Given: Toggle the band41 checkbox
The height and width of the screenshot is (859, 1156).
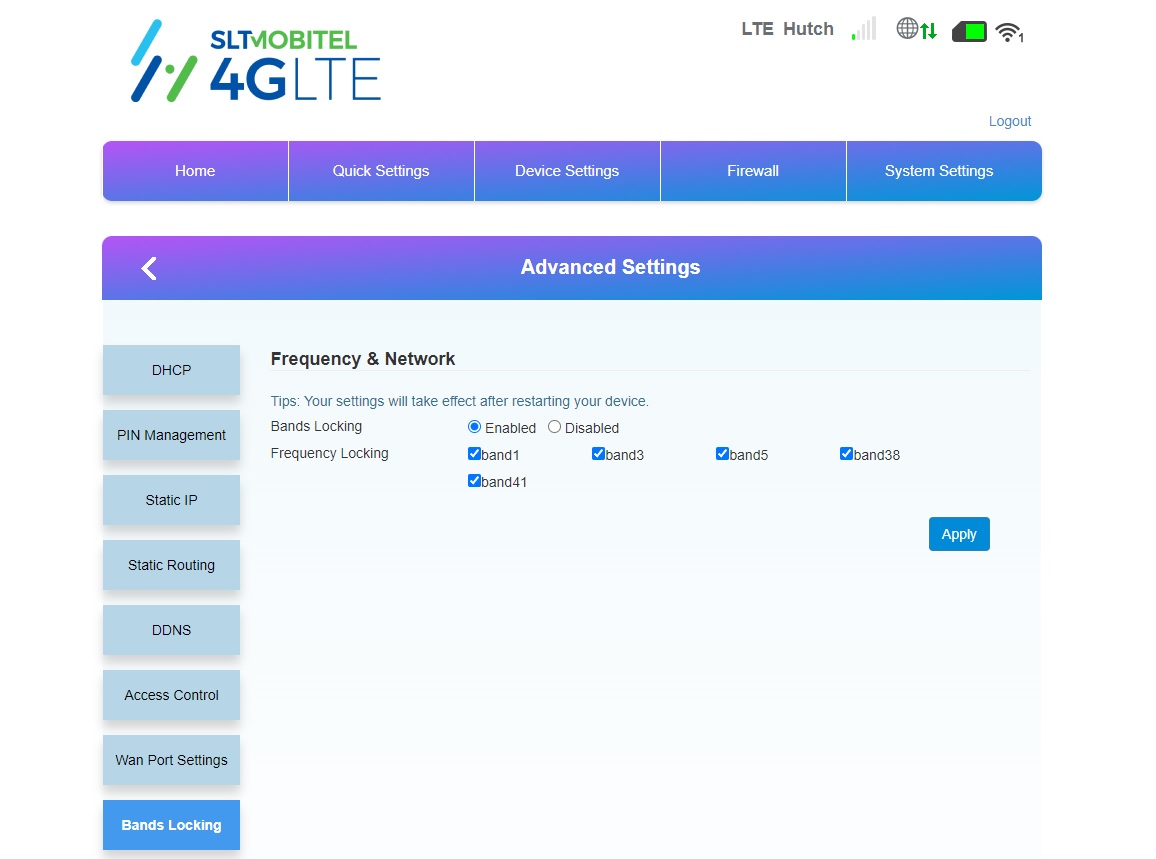Looking at the screenshot, I should coord(474,481).
